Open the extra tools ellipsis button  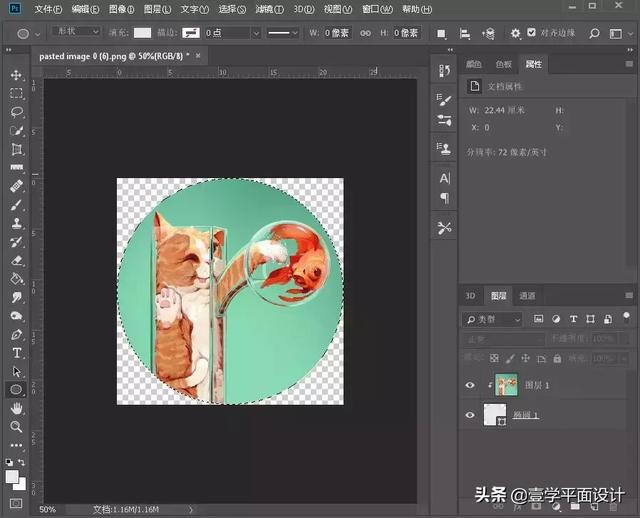(x=16, y=445)
